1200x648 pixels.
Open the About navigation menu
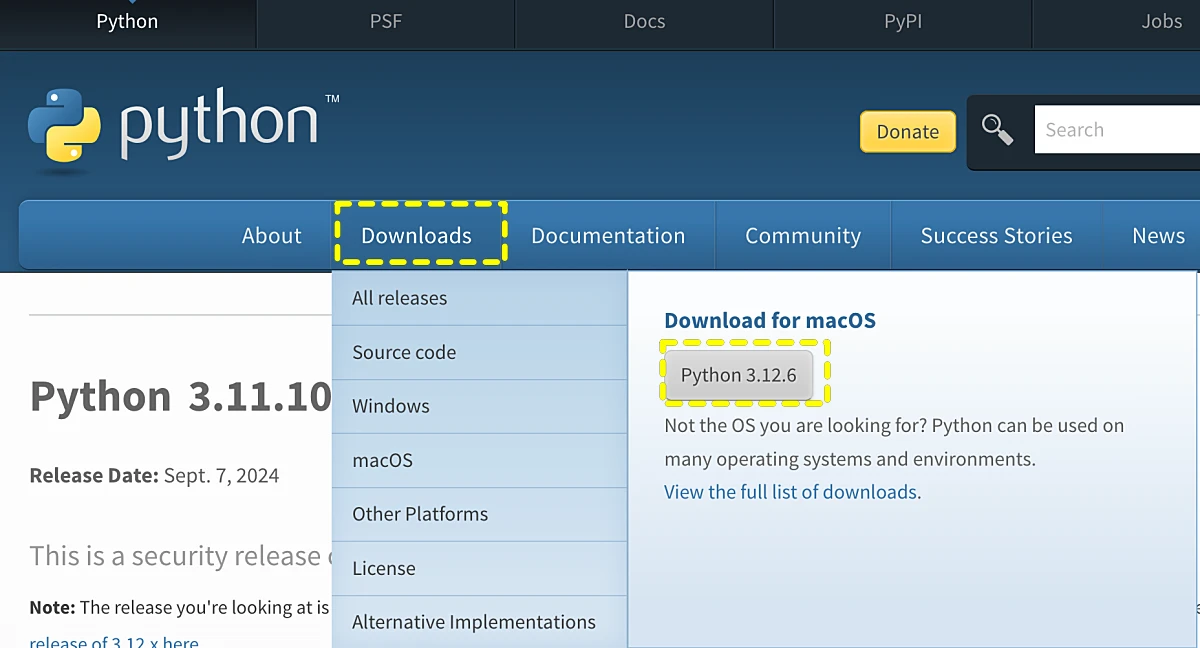point(271,236)
